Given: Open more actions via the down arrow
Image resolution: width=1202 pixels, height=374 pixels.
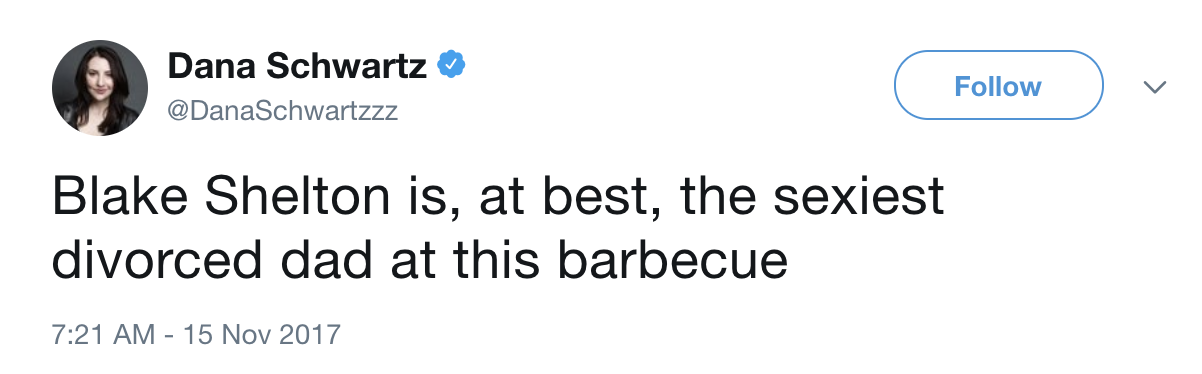Looking at the screenshot, I should pos(1155,88).
